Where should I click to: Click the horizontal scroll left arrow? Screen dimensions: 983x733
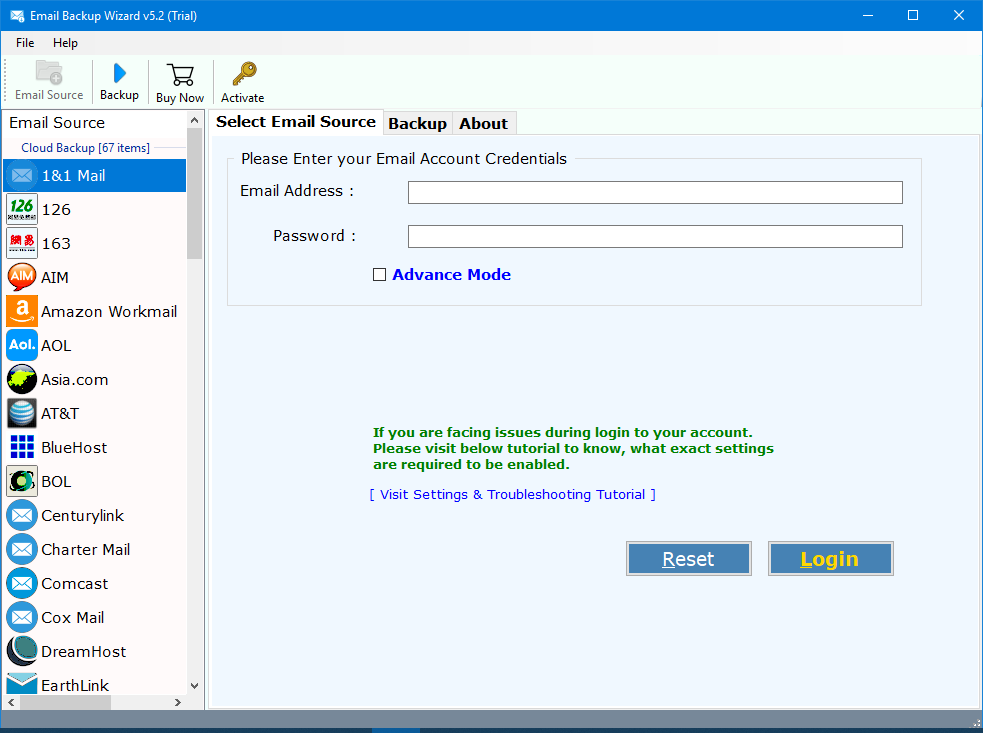(11, 702)
